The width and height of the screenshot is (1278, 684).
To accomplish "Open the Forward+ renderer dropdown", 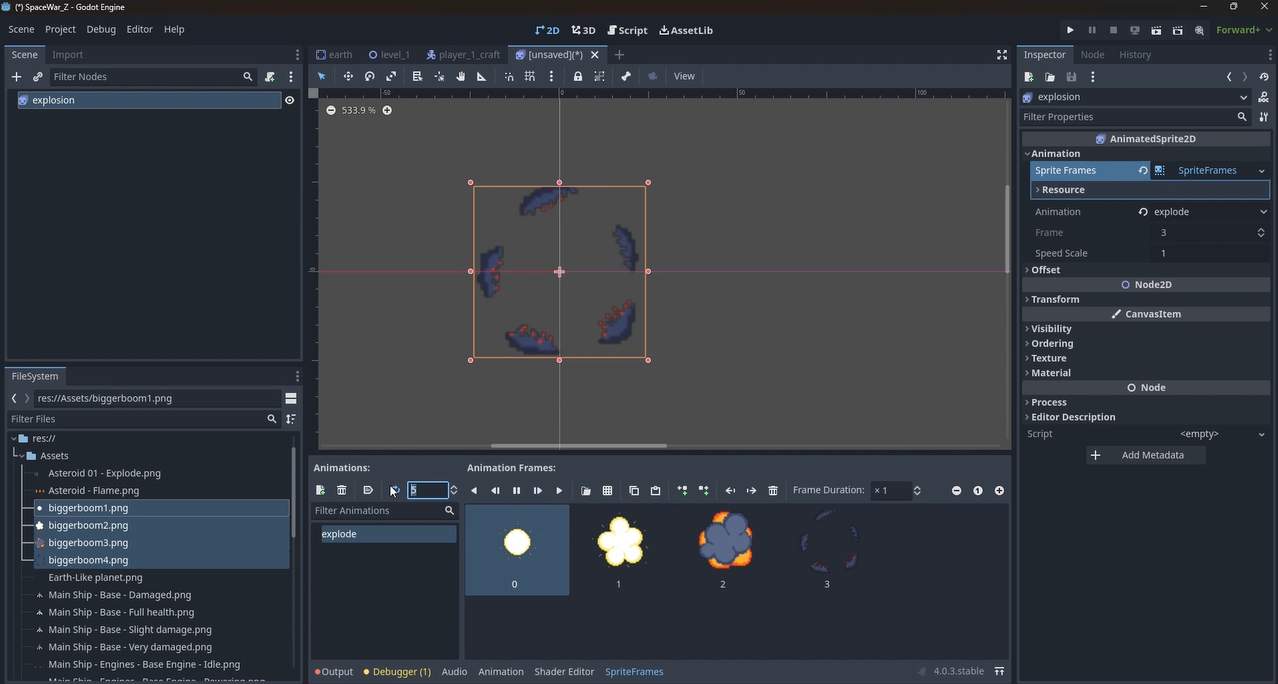I will coord(1237,30).
